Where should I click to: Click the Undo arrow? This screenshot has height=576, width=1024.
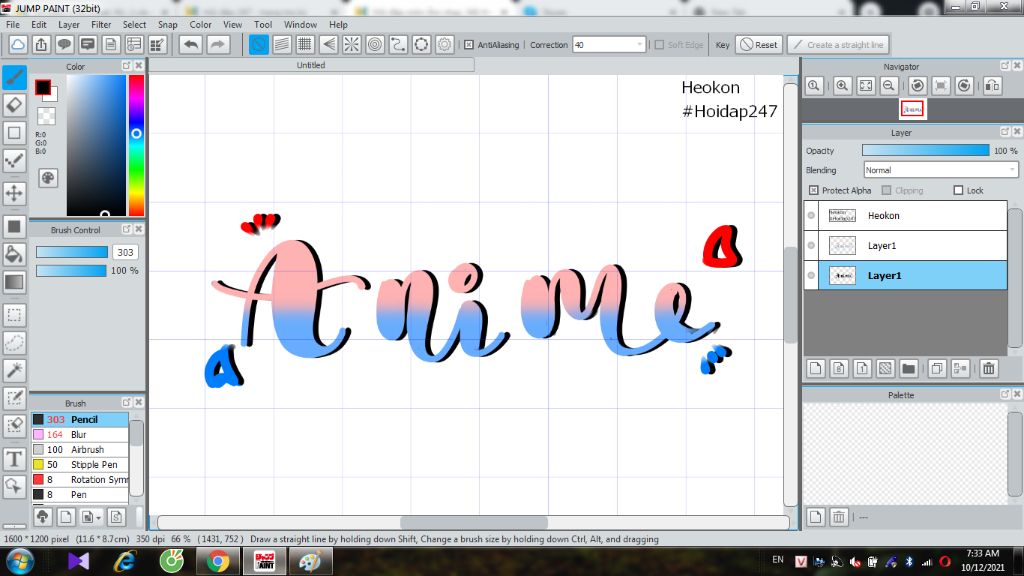click(191, 44)
